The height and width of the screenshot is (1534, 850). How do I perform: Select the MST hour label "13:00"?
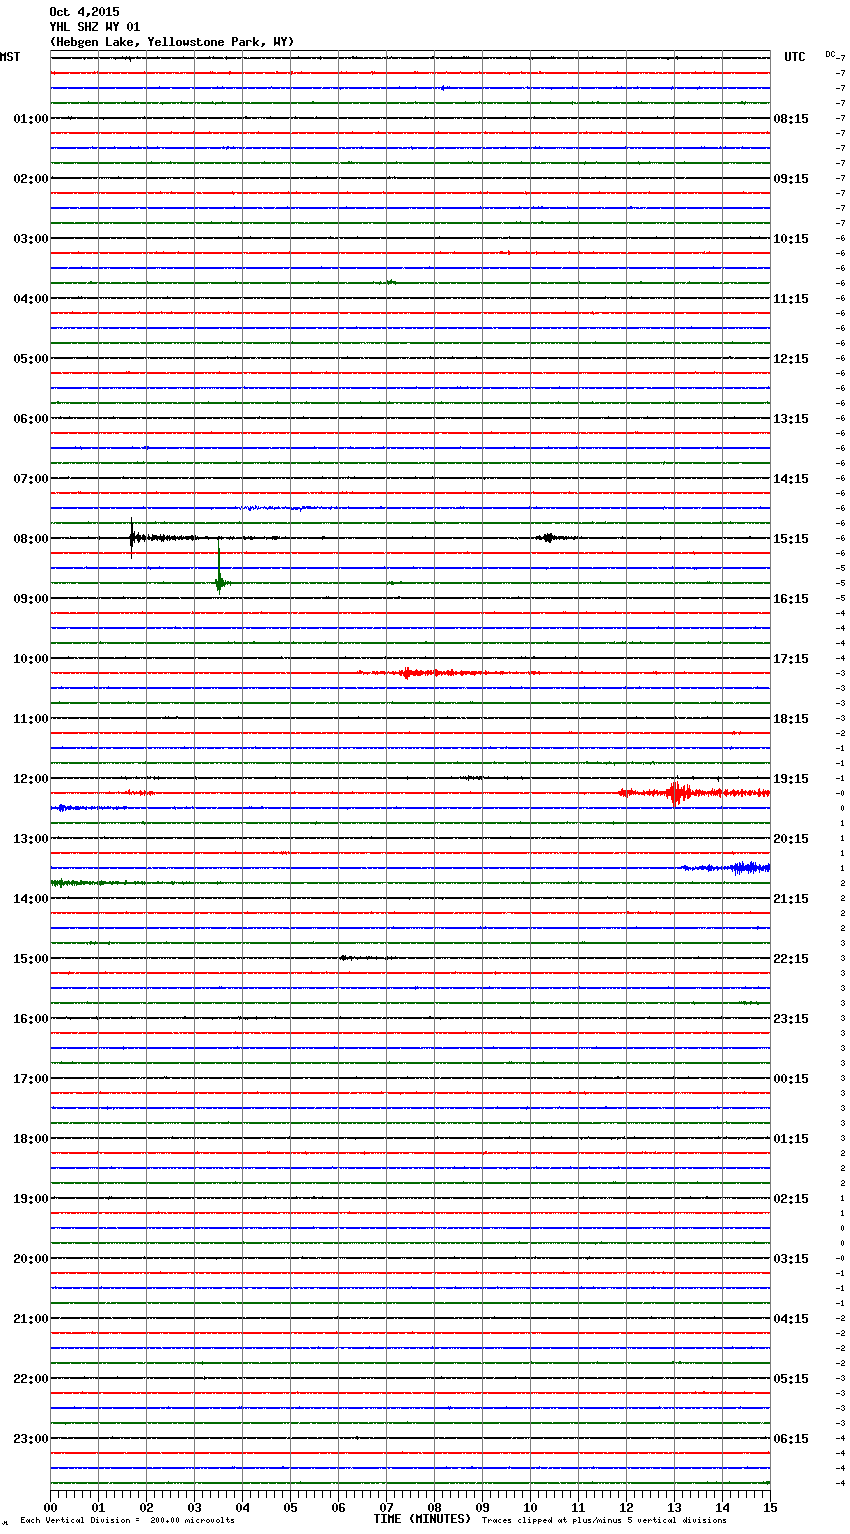coord(31,839)
